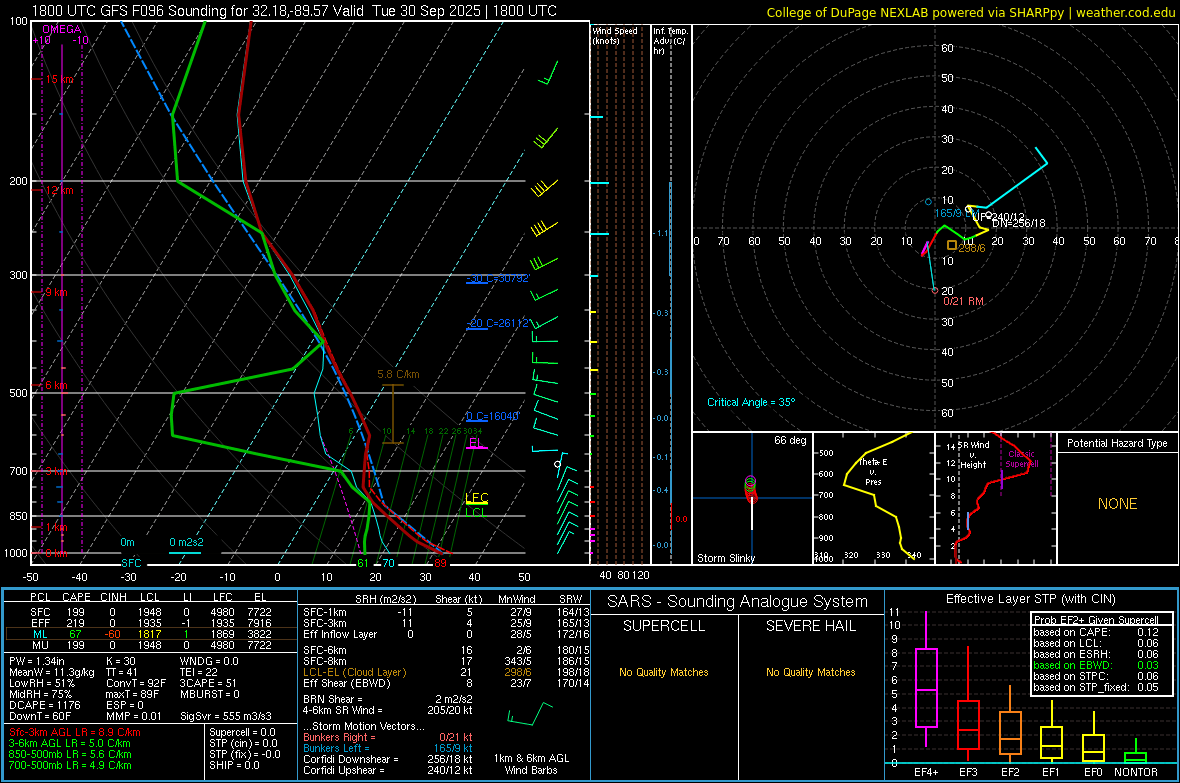Click the 'Effective Layer STP (with CIN)' title
Image resolution: width=1180 pixels, height=783 pixels.
pos(1031,599)
